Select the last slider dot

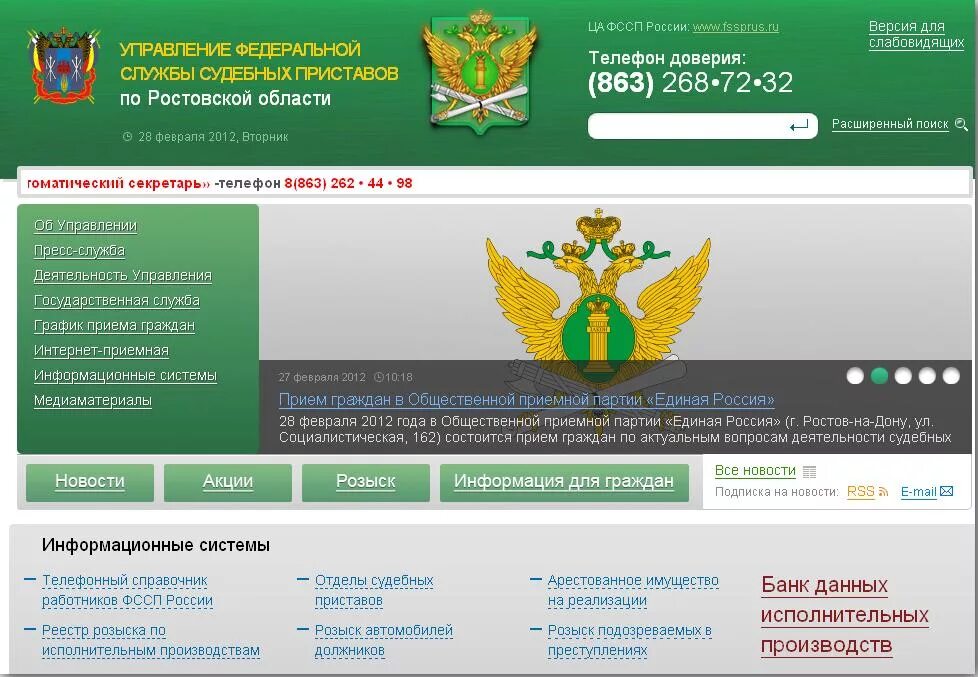point(951,376)
